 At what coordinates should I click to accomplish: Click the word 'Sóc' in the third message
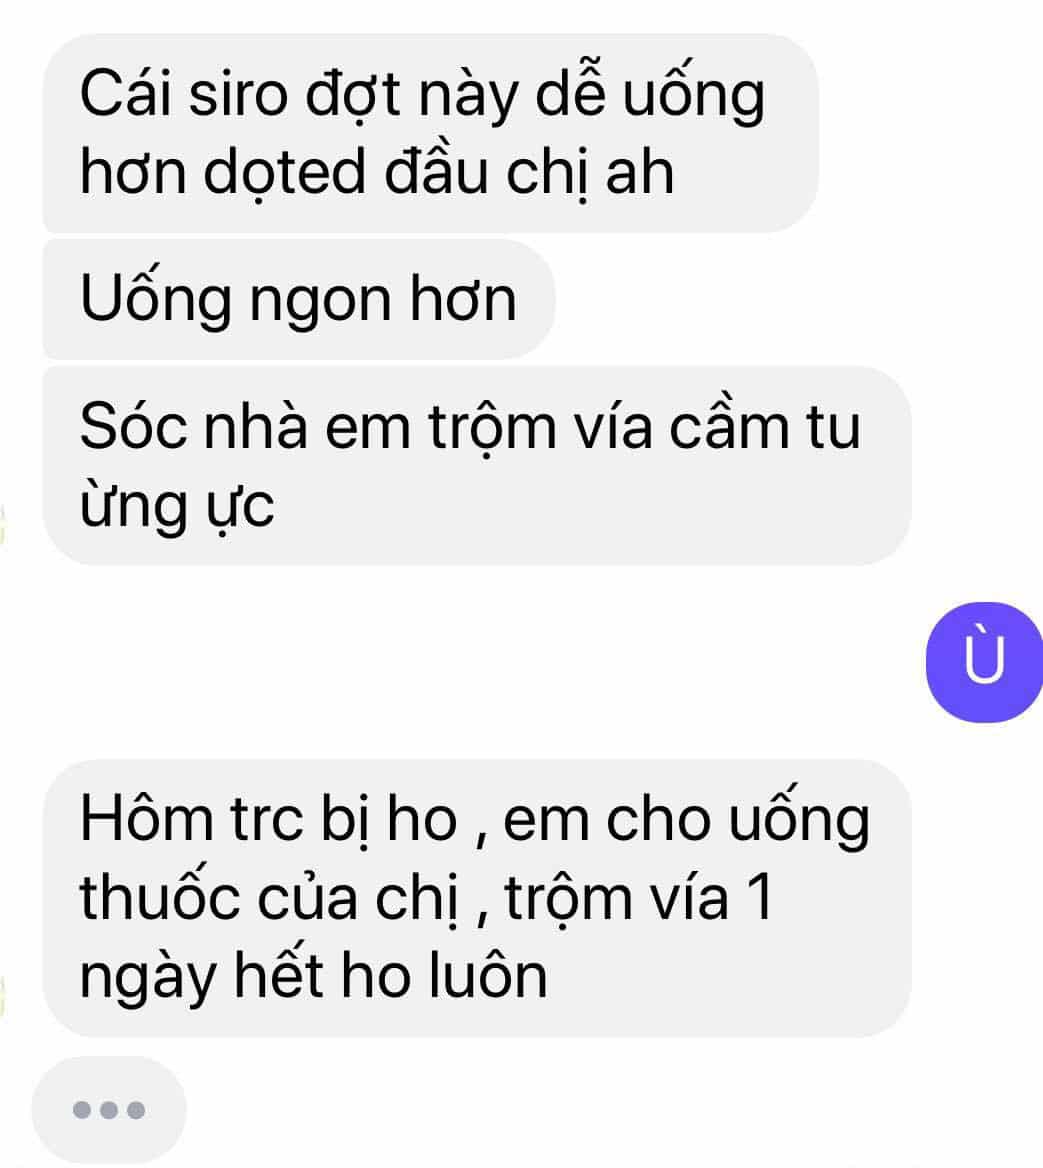(x=133, y=427)
